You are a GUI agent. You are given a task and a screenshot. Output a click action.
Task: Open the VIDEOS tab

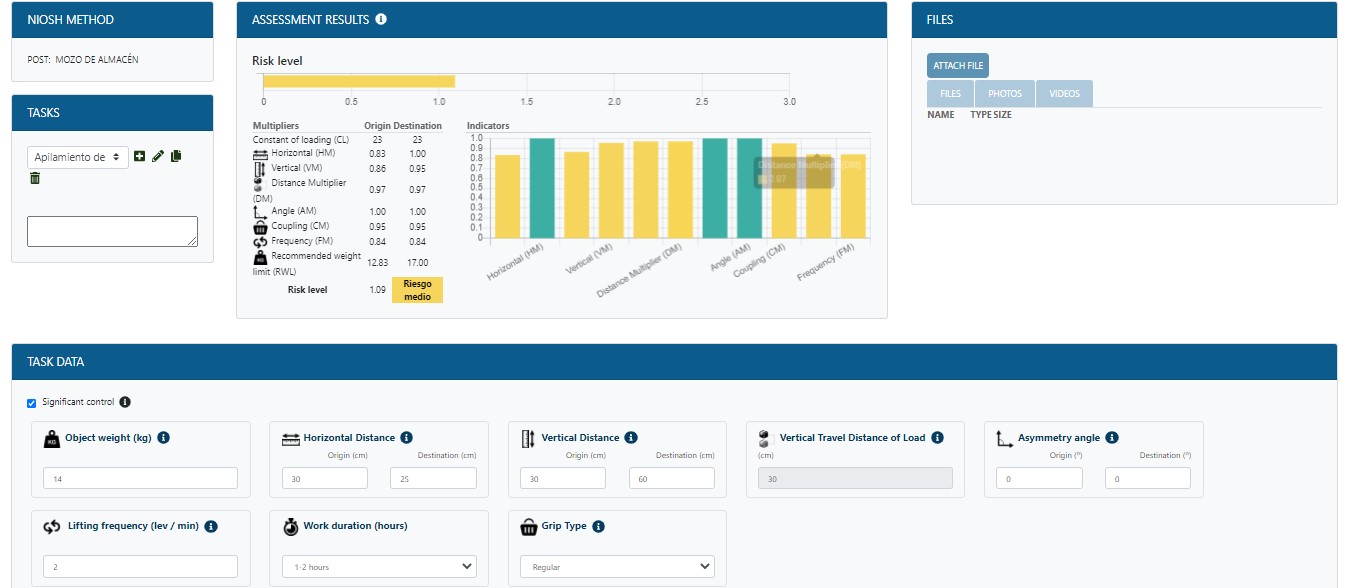1064,93
